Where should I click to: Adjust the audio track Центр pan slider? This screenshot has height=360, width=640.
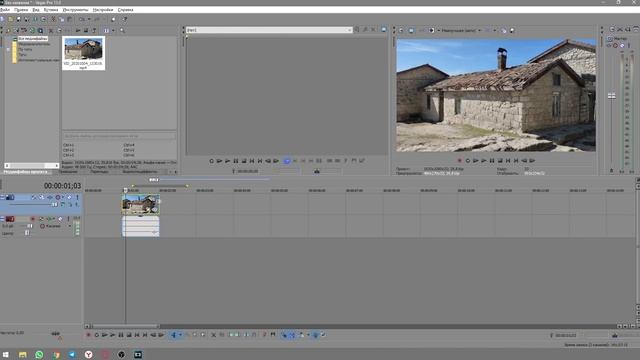coord(27,233)
